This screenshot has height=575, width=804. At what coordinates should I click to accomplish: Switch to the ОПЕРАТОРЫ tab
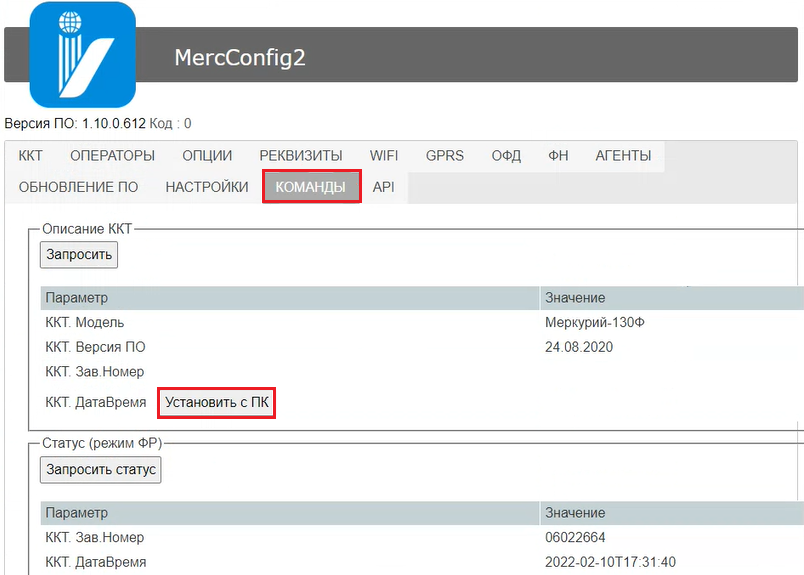tap(112, 155)
